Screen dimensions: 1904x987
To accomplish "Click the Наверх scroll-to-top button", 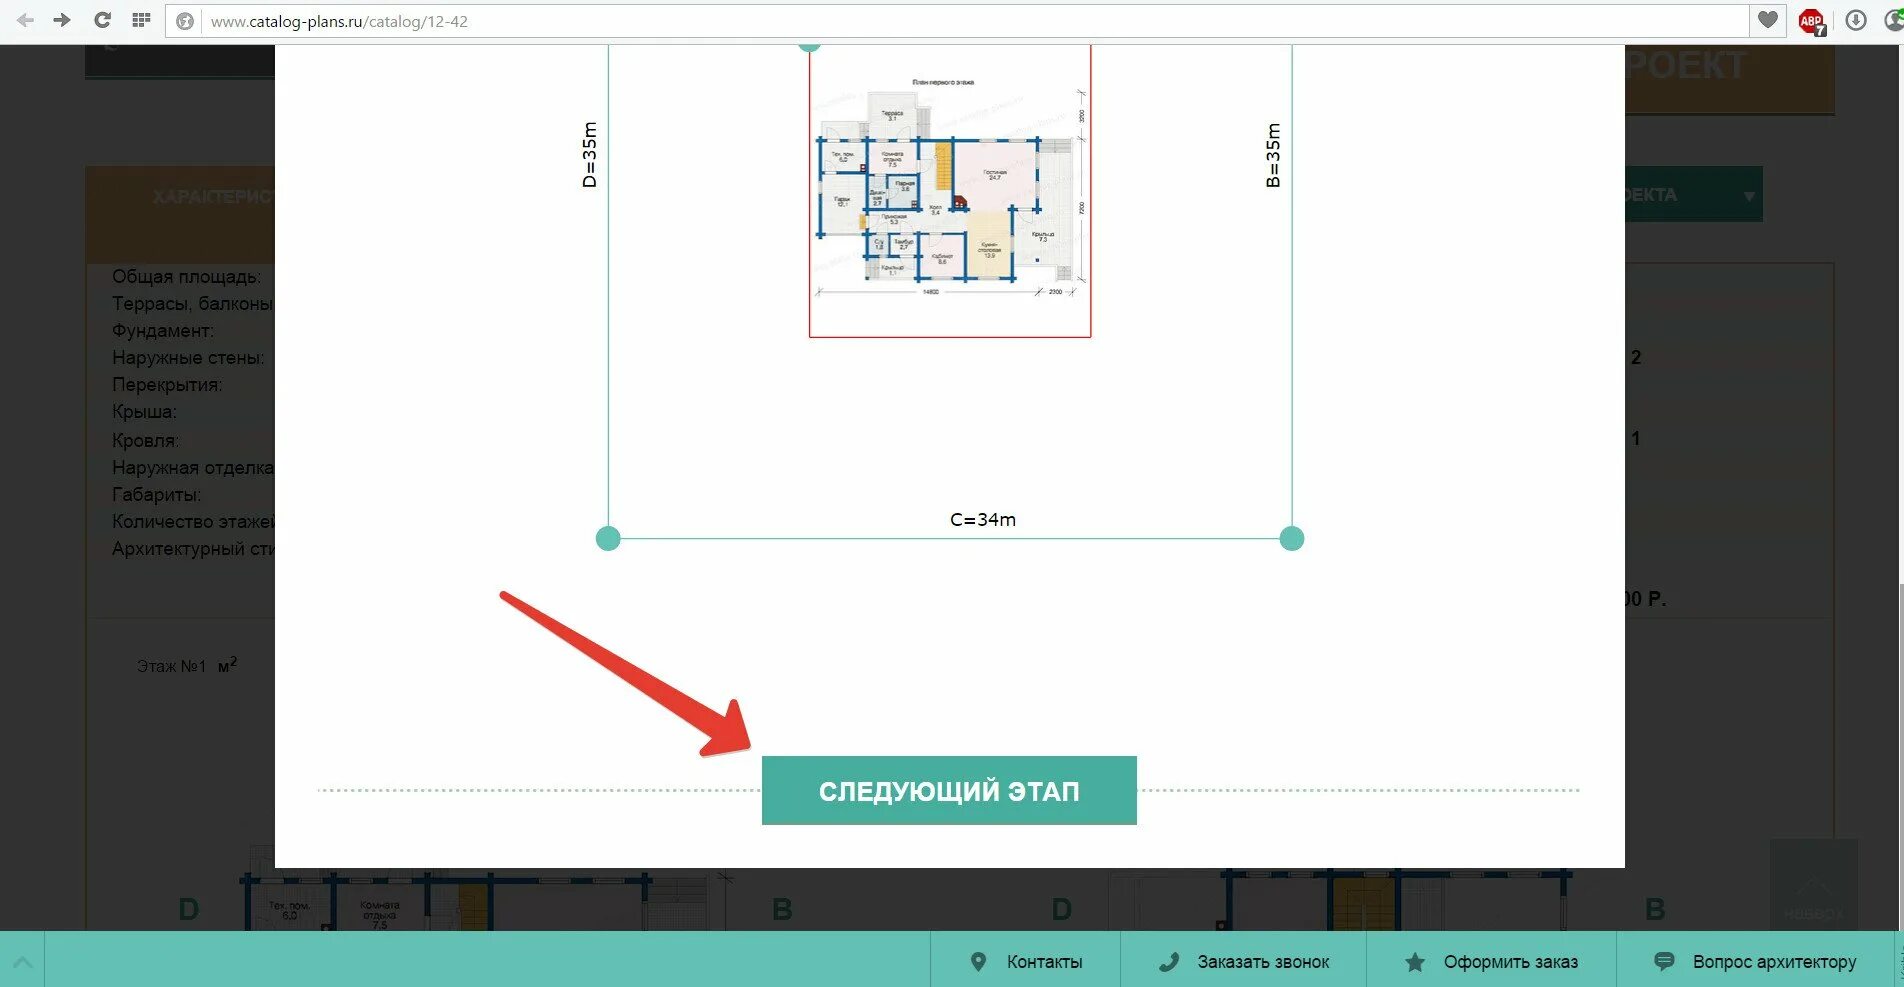I will [1814, 886].
